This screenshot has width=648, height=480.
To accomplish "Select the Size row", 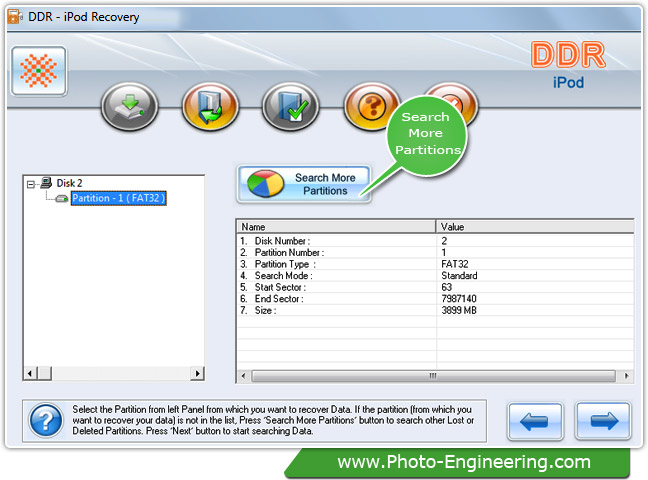I will click(436, 310).
